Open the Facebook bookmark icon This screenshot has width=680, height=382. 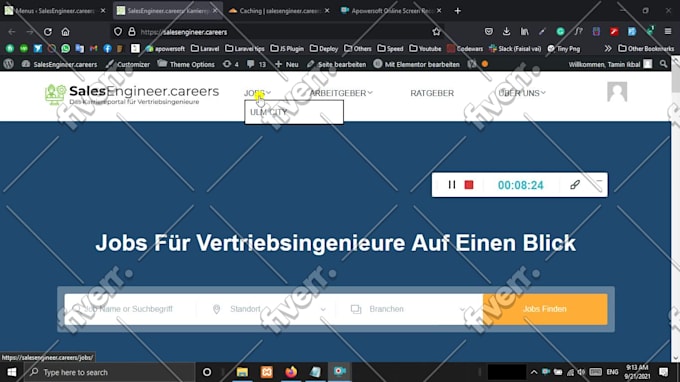click(107, 49)
